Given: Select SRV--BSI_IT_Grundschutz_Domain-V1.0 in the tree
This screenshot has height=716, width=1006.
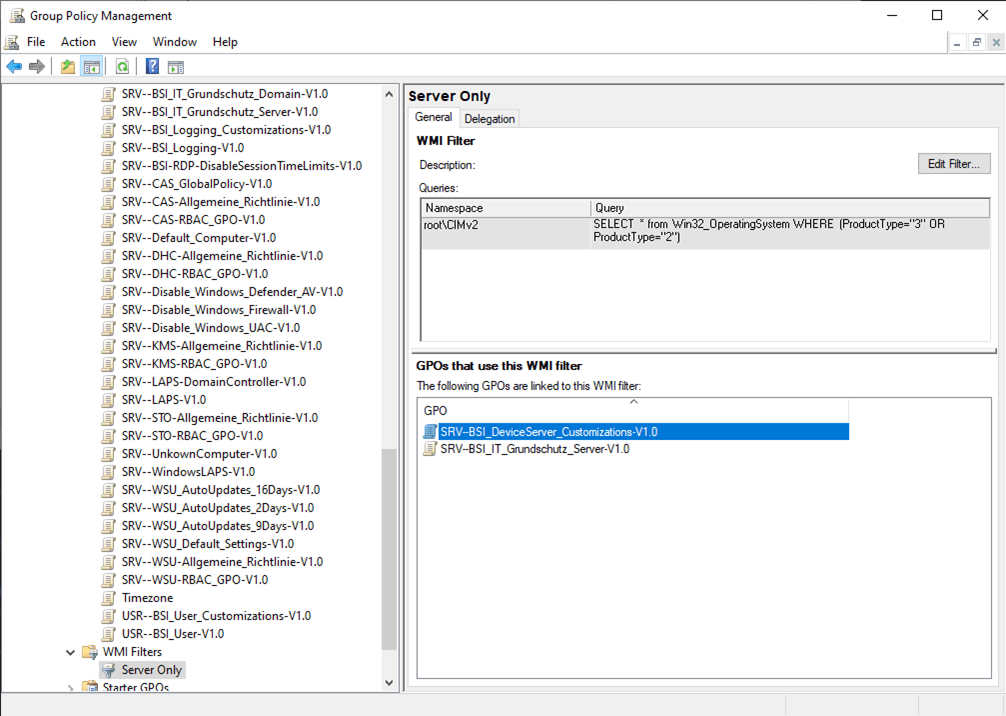Looking at the screenshot, I should coord(225,94).
